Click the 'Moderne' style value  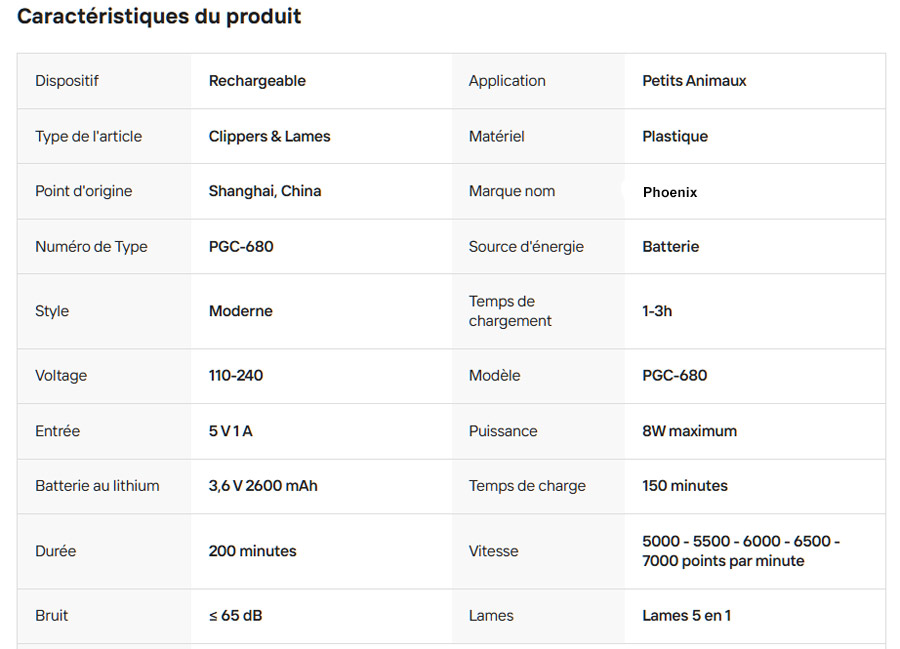[241, 311]
